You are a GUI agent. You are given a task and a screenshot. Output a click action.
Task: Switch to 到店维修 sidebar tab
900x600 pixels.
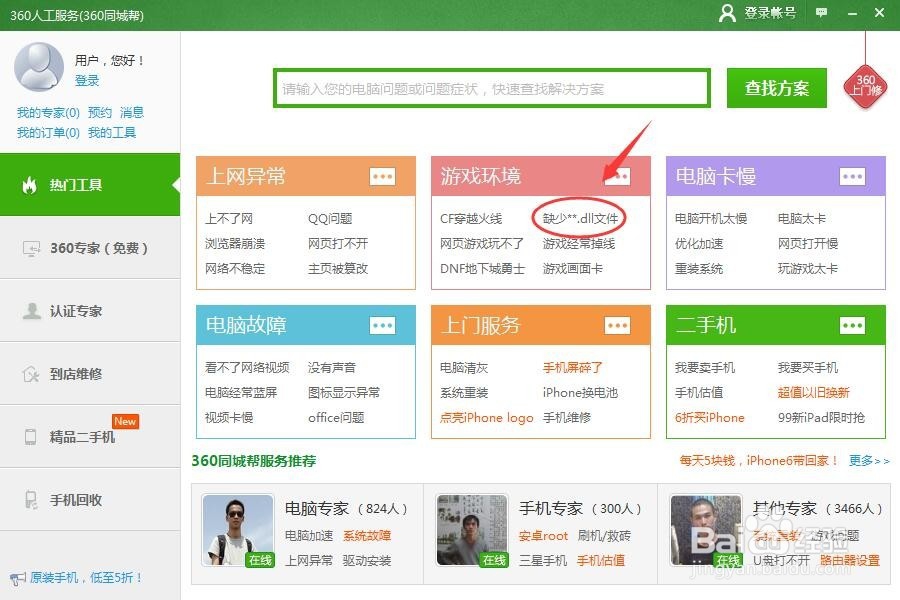[90, 374]
